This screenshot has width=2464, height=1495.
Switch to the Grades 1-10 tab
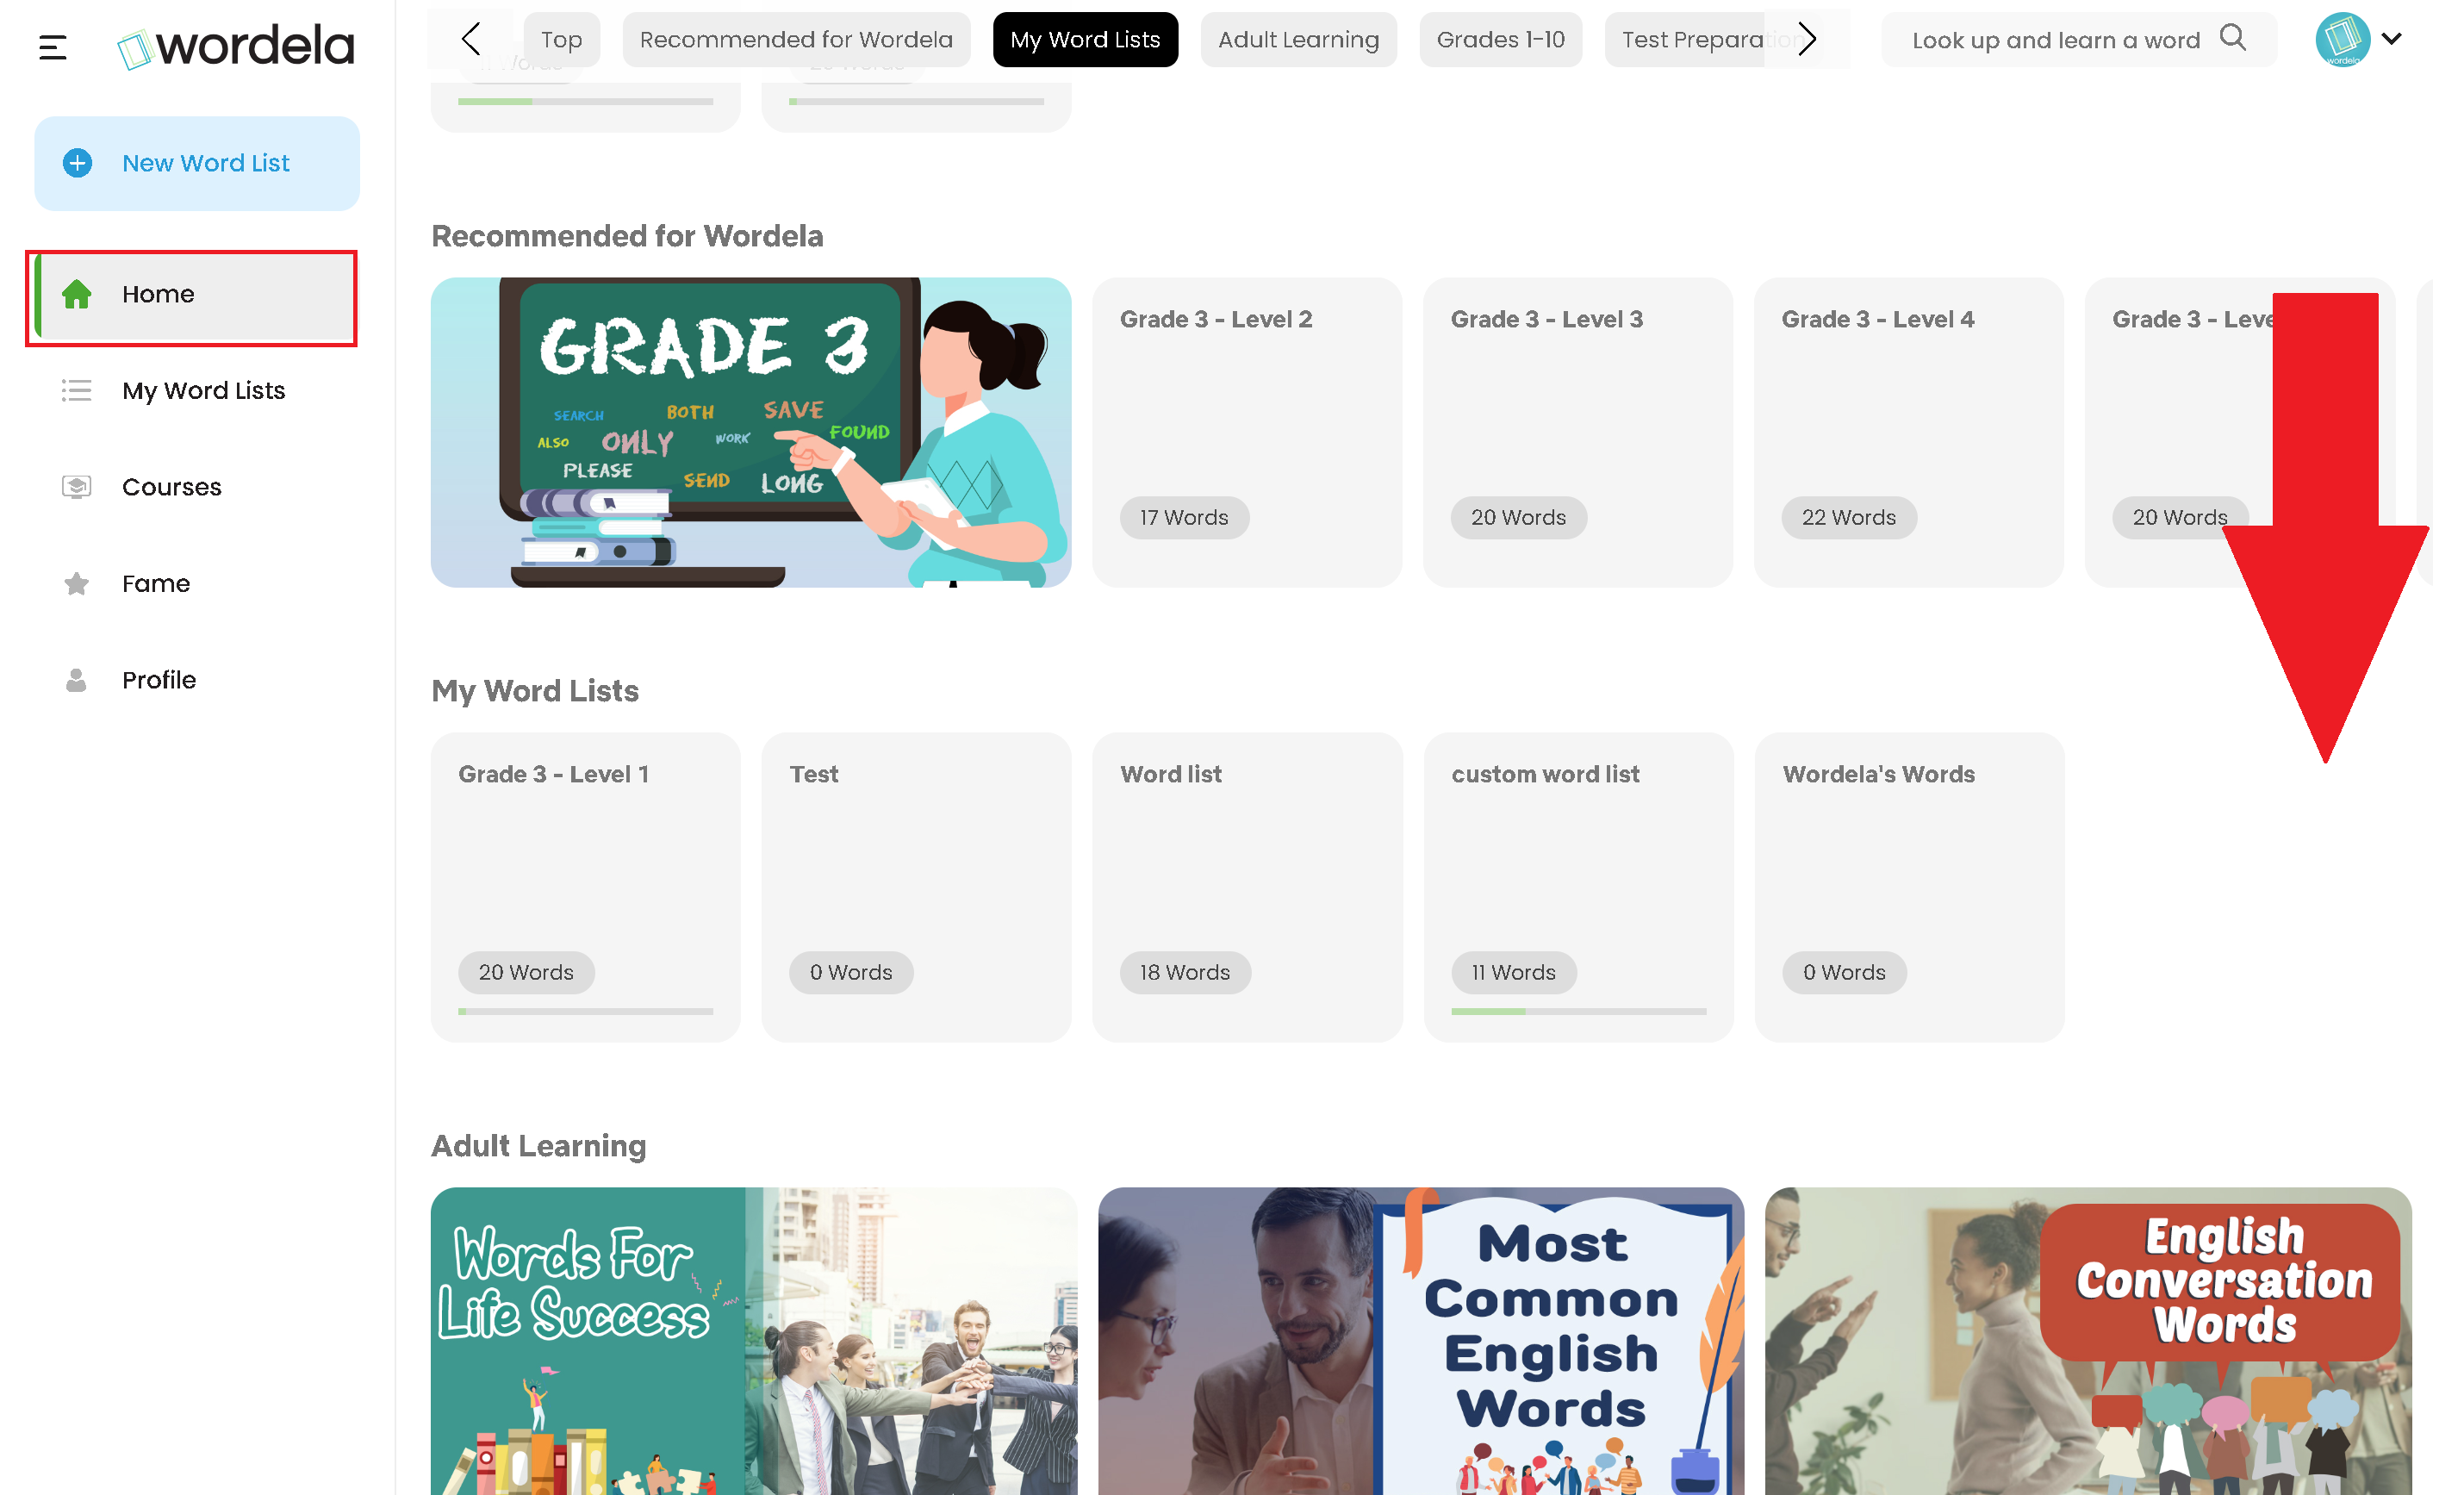1500,39
